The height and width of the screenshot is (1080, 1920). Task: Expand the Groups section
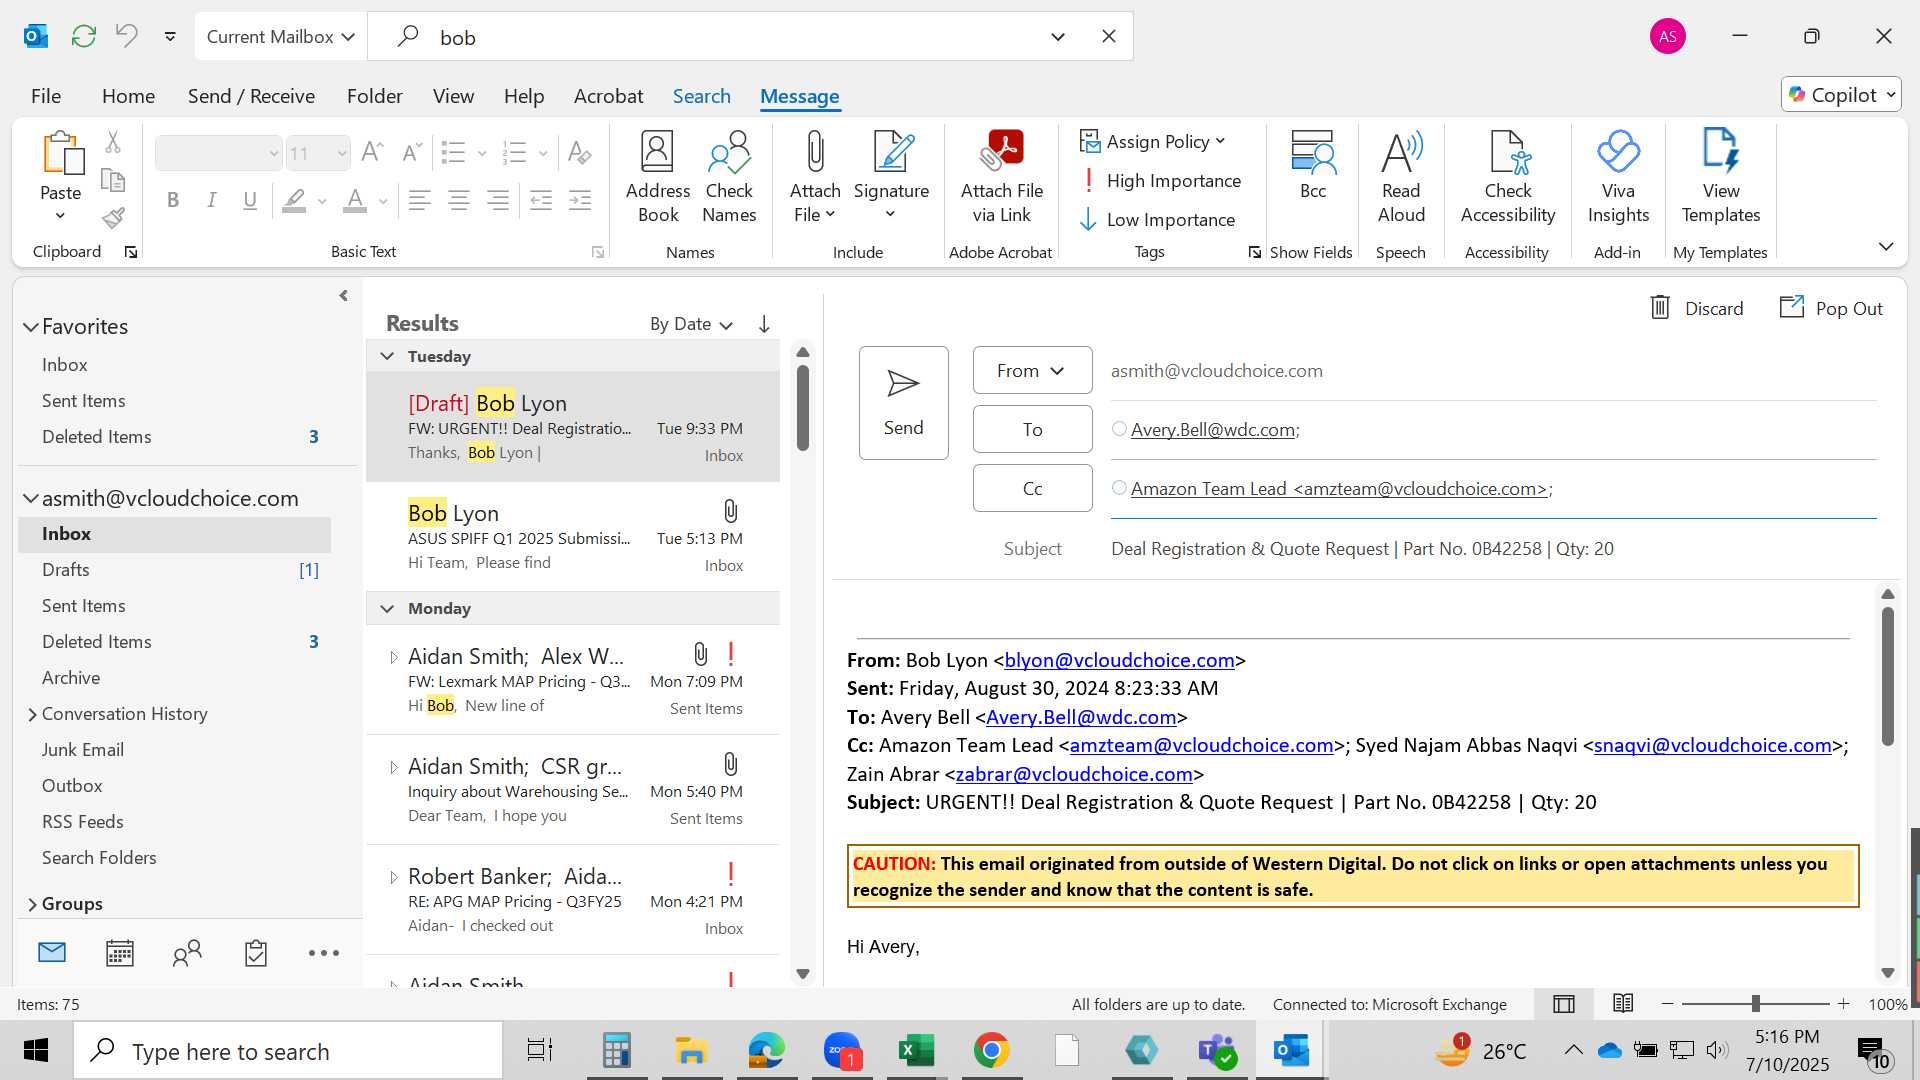pos(32,904)
